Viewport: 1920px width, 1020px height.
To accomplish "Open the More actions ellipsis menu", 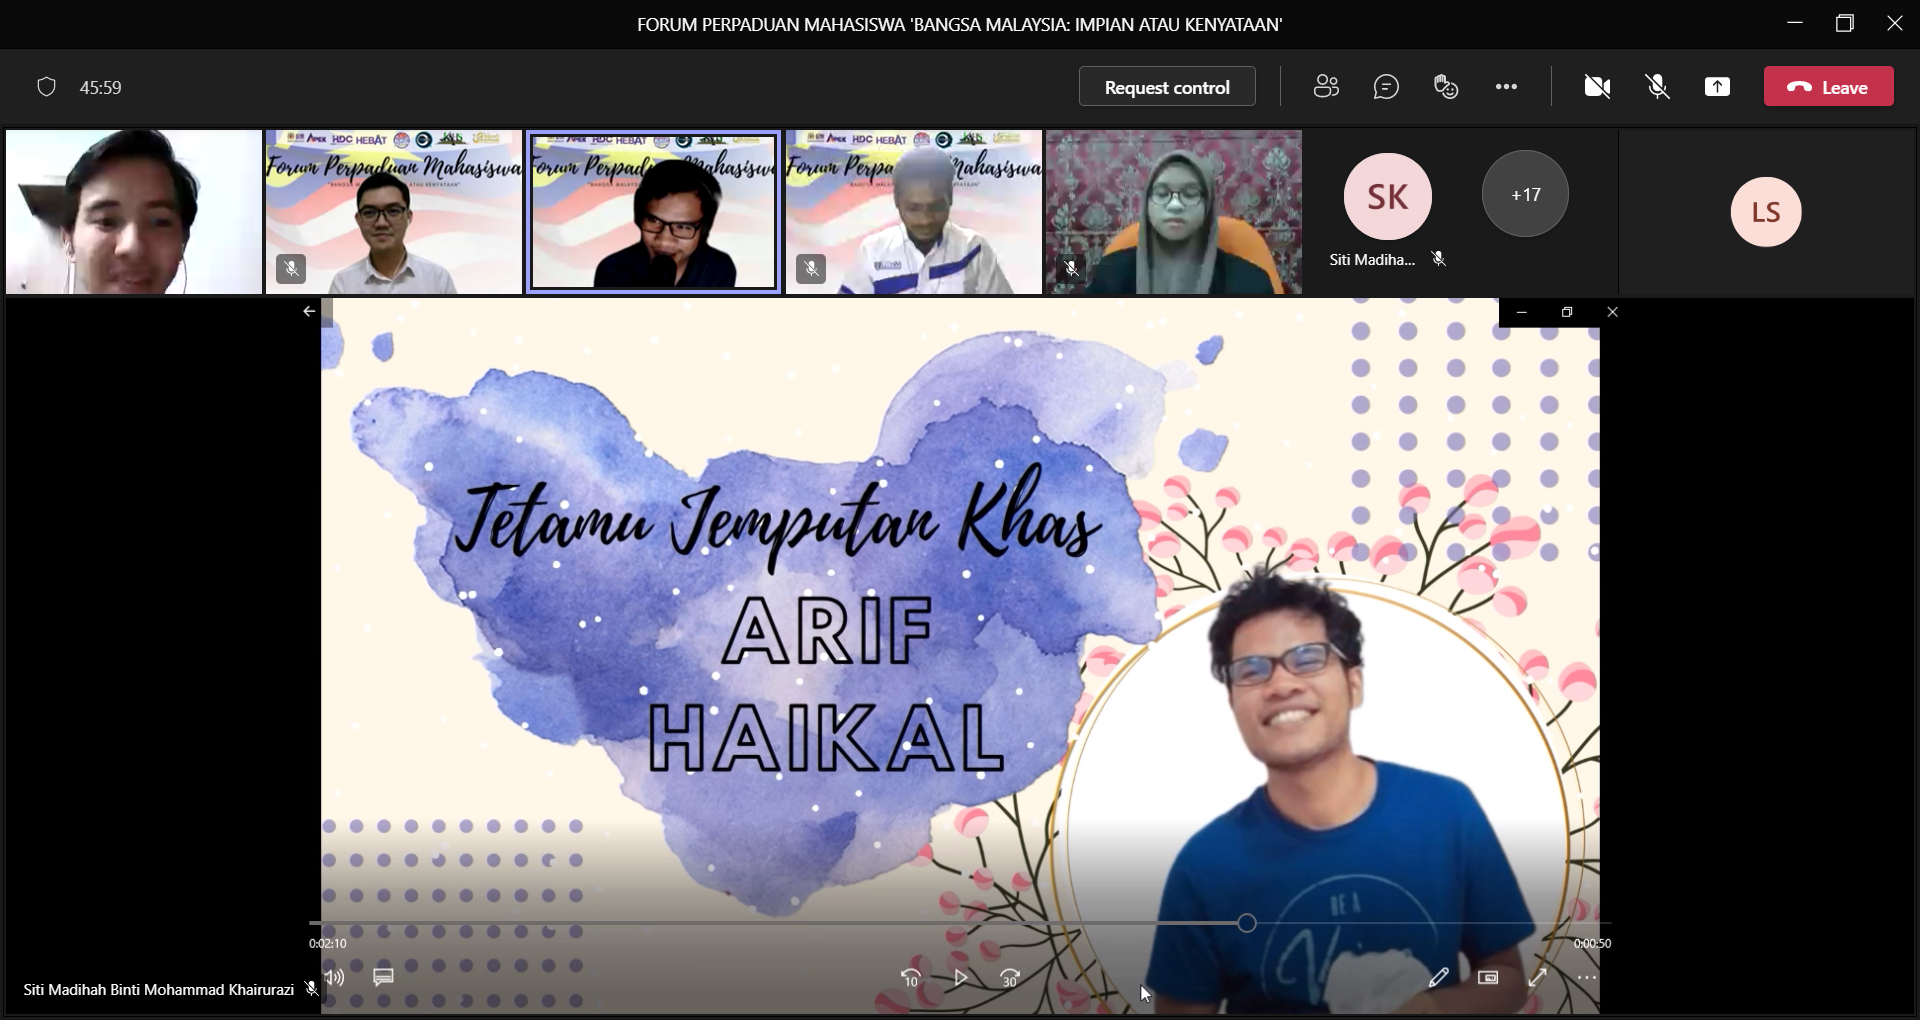I will coord(1506,87).
